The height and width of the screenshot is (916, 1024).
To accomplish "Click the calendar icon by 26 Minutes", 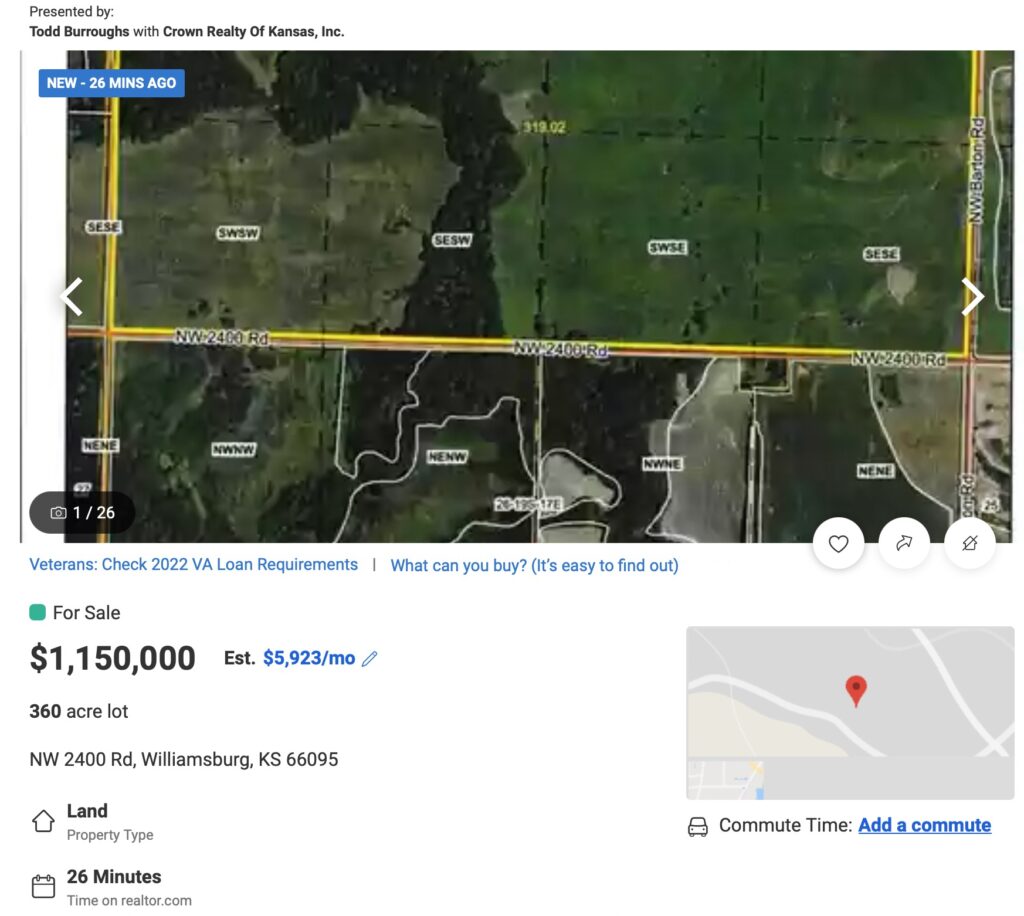I will [43, 886].
